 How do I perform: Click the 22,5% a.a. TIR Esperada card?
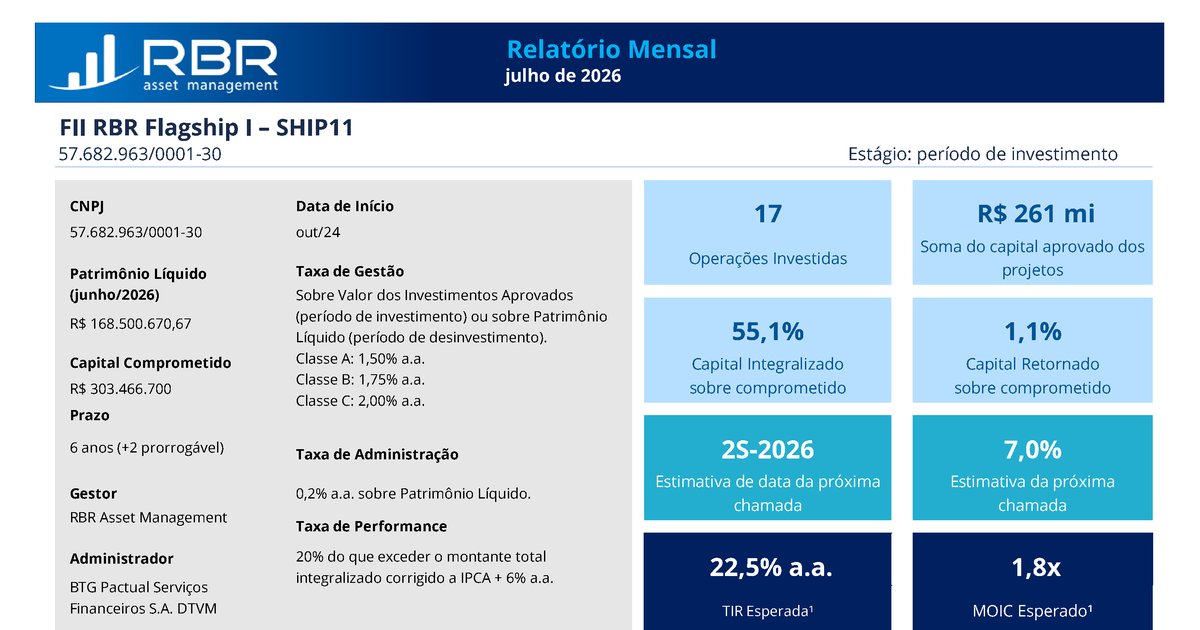(767, 581)
